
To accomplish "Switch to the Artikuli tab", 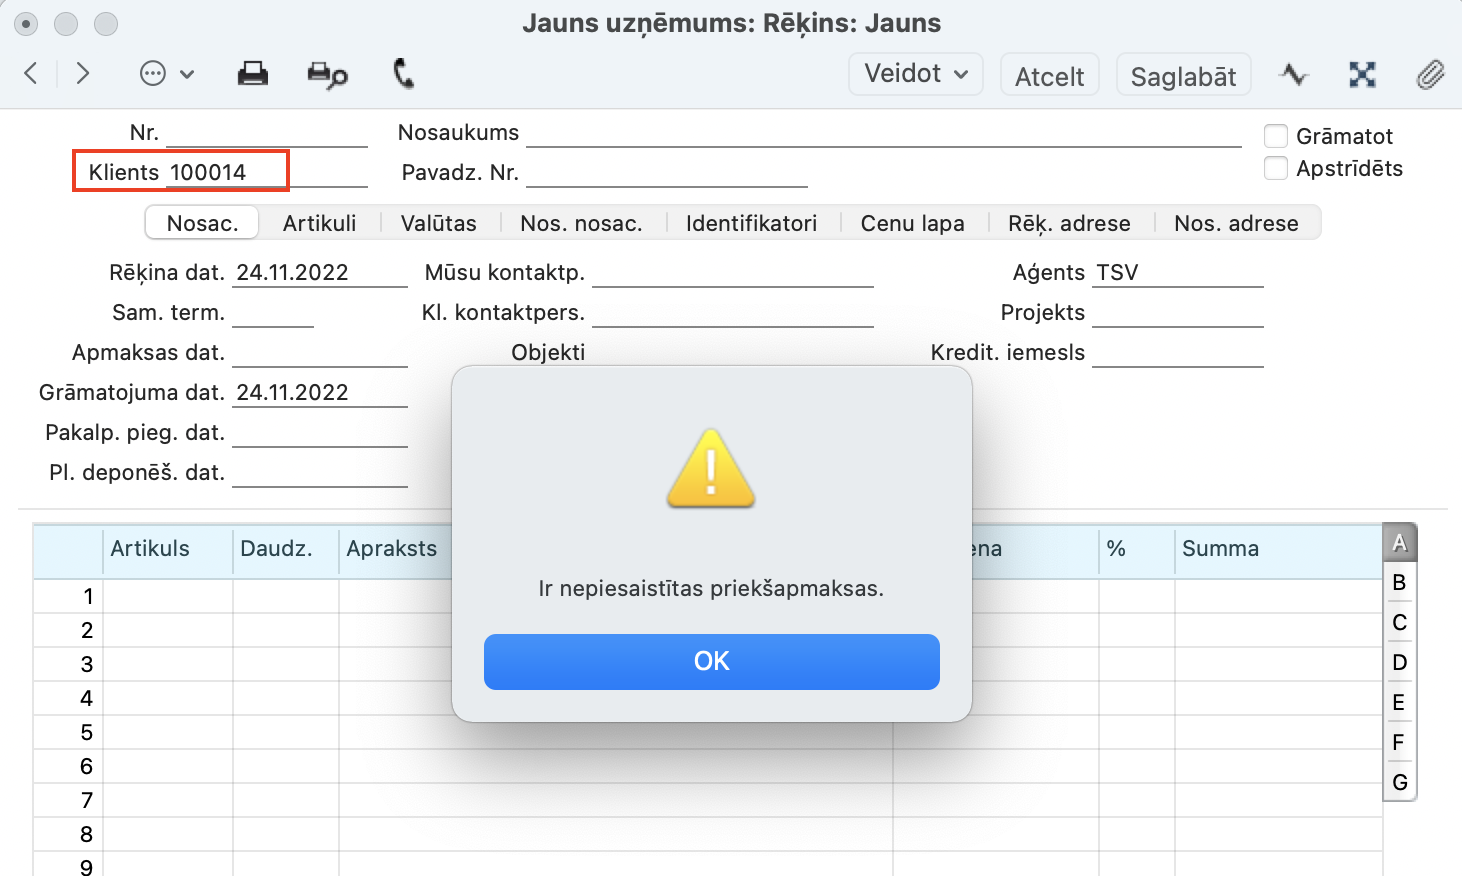I will (x=319, y=223).
